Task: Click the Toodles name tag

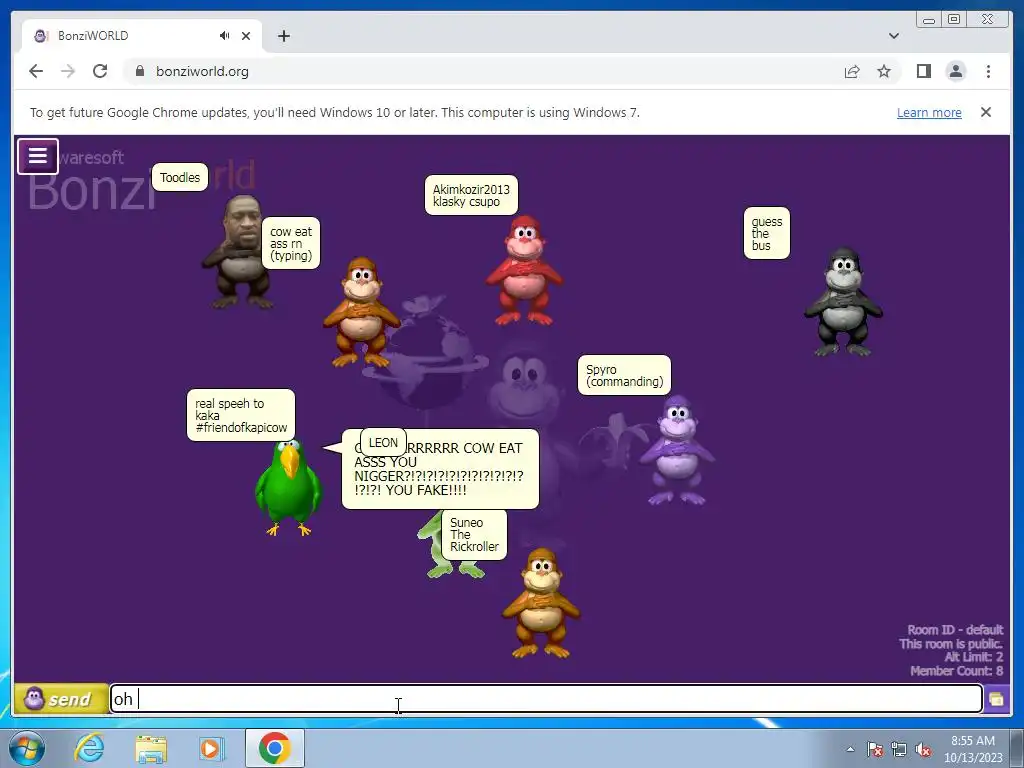Action: pos(180,177)
